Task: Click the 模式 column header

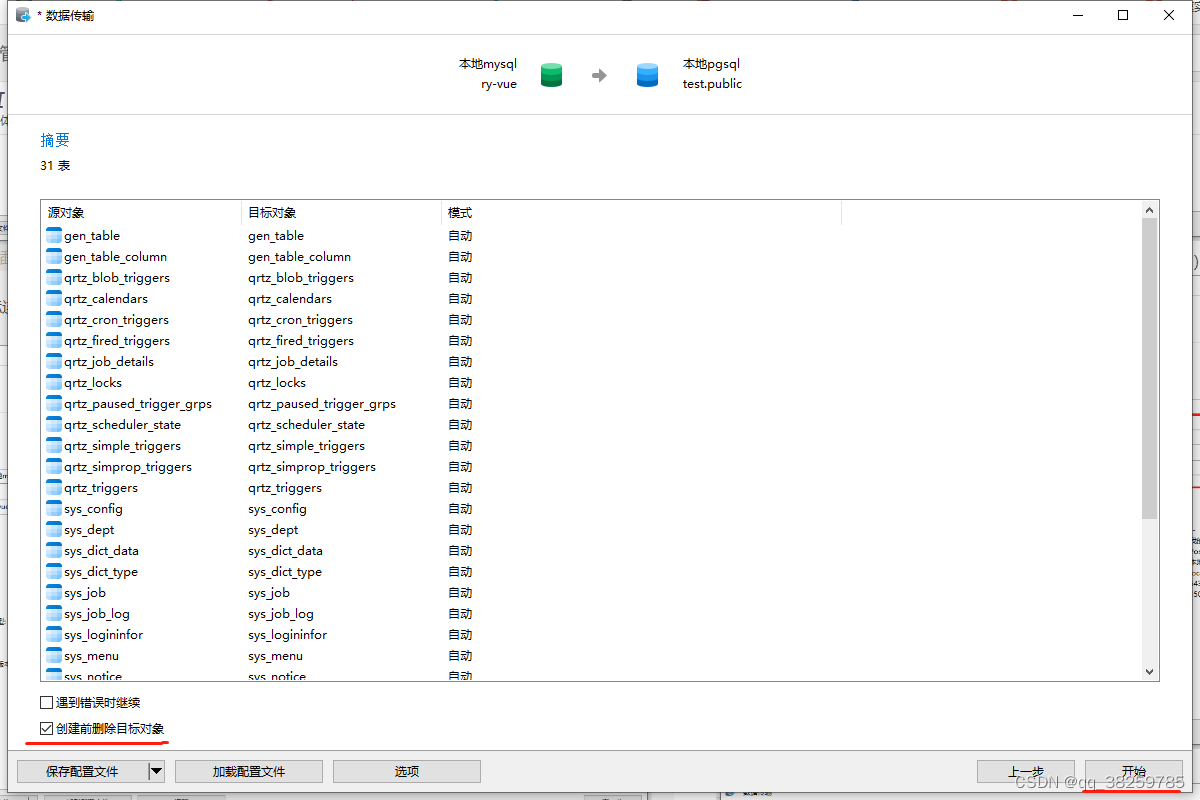Action: pos(641,213)
